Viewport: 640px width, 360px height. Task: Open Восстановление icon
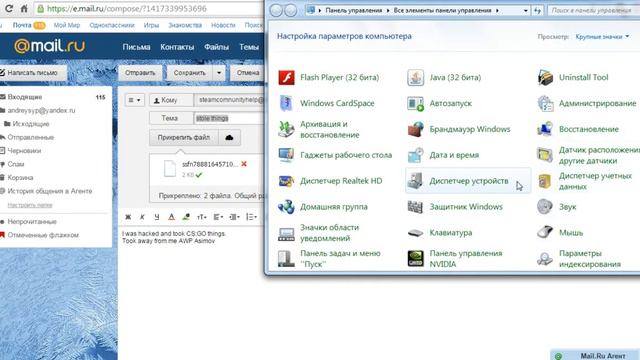tap(545, 129)
